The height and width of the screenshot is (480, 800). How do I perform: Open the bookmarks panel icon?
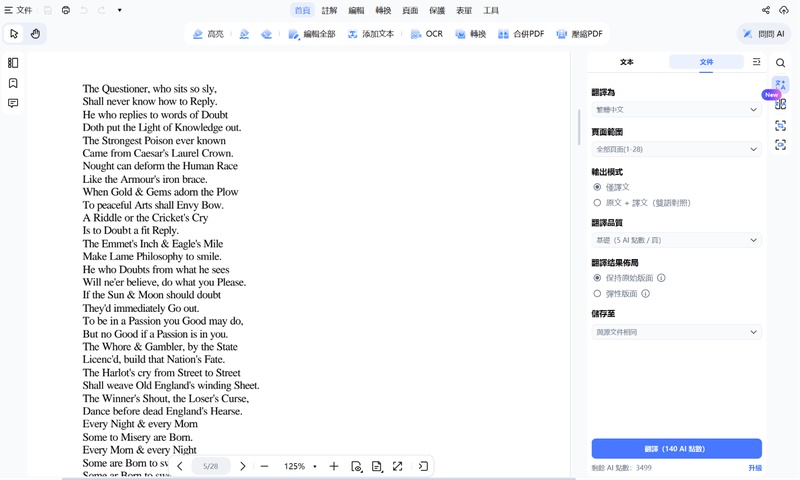[x=13, y=83]
